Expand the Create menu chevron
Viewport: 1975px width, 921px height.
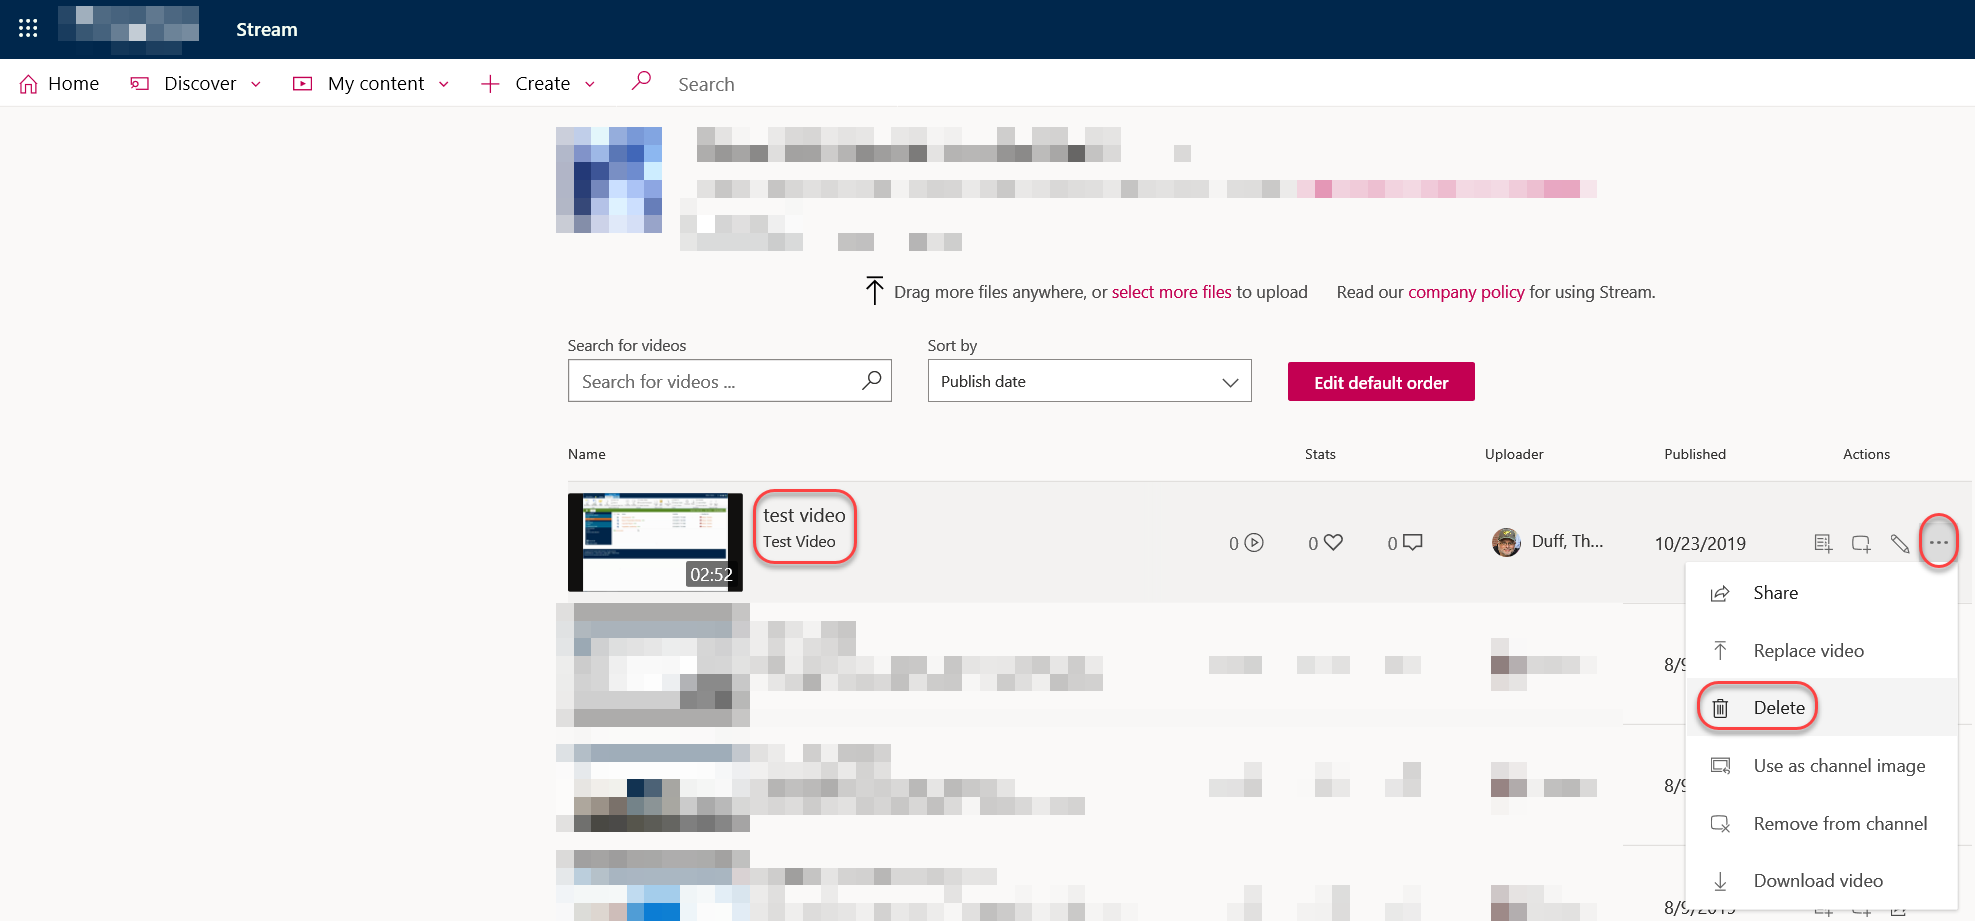point(590,84)
